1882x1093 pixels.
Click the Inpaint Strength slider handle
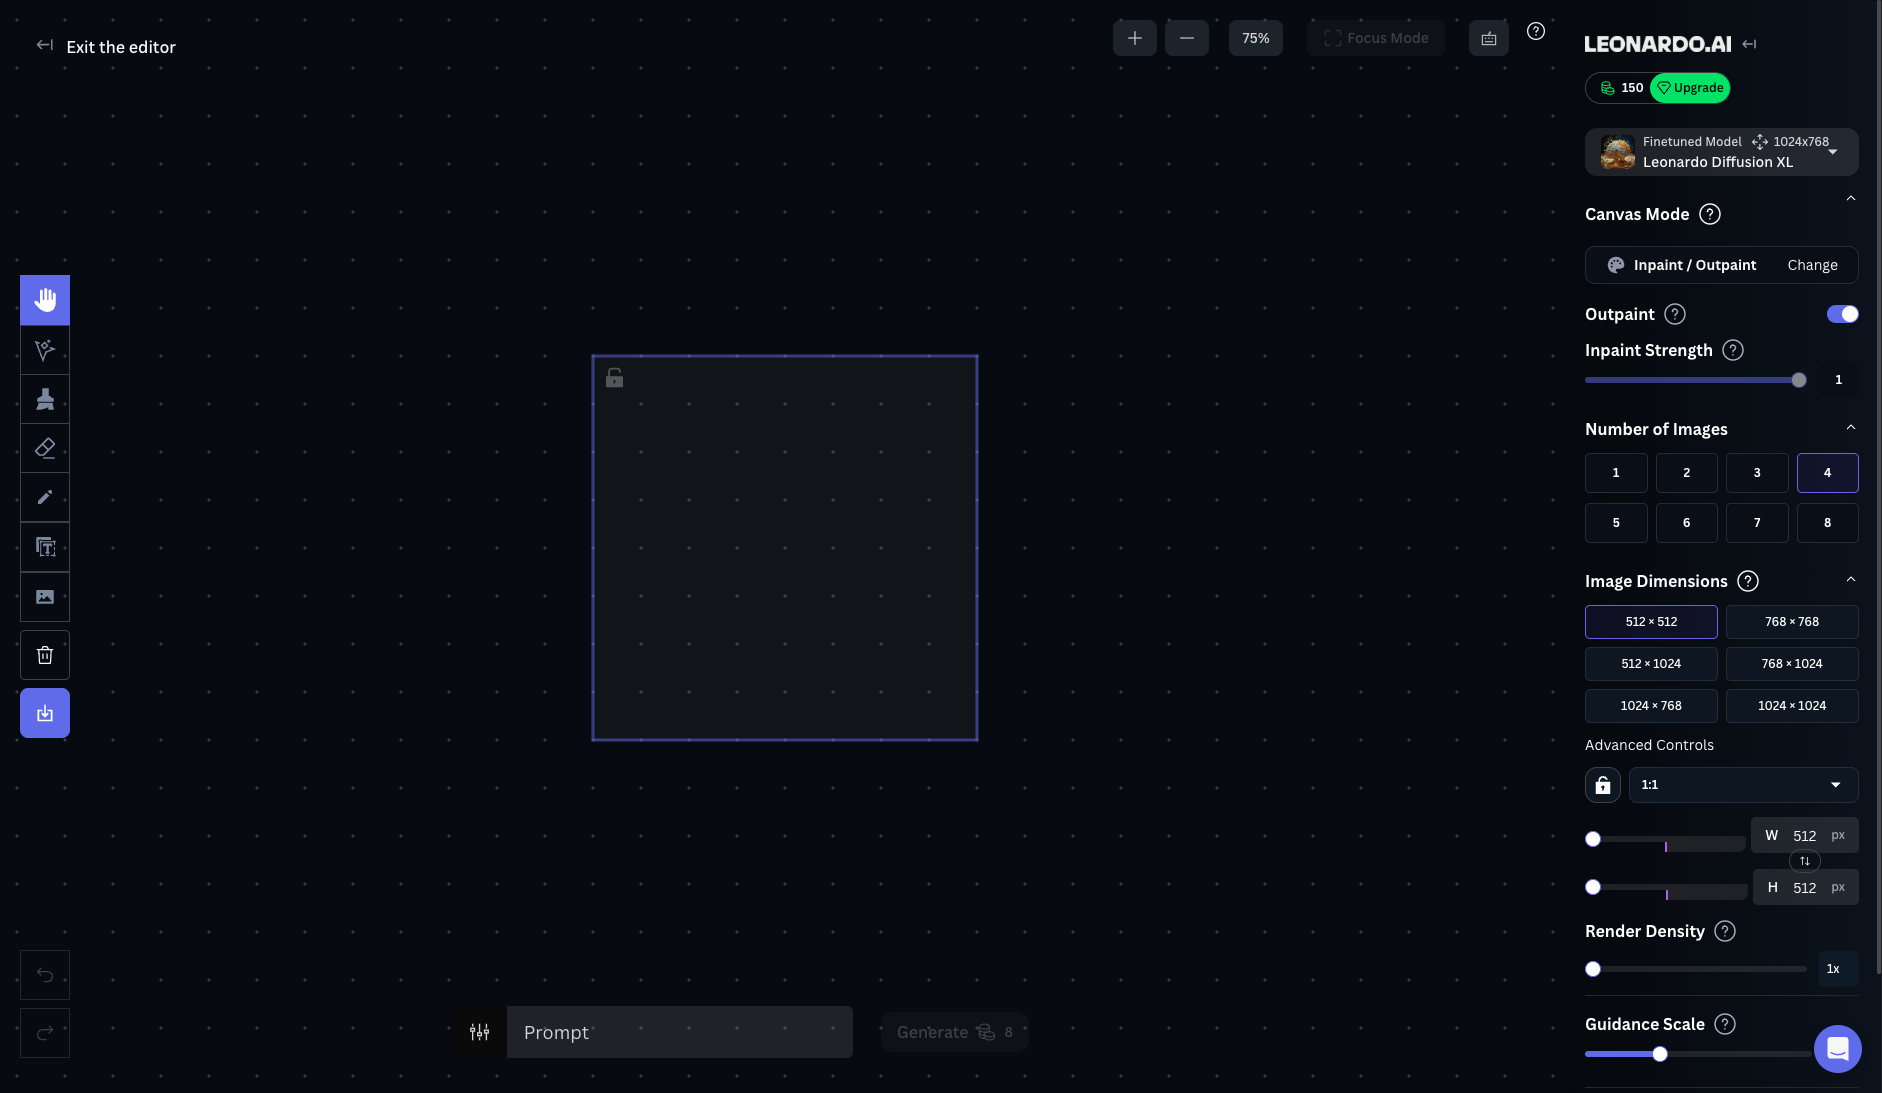click(x=1799, y=380)
